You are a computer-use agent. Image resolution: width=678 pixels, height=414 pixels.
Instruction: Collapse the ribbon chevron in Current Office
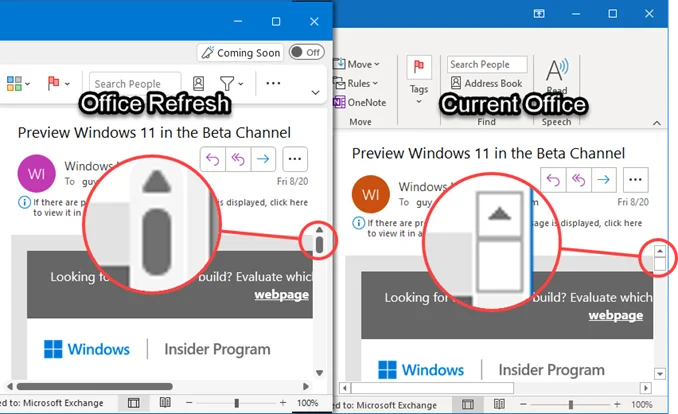[x=657, y=123]
